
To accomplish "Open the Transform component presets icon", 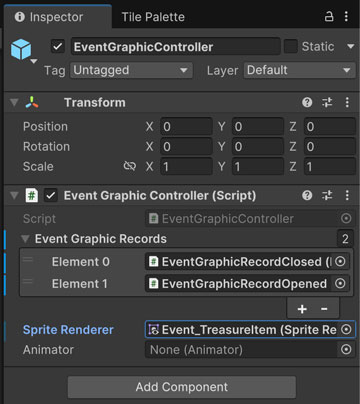I will 327,102.
